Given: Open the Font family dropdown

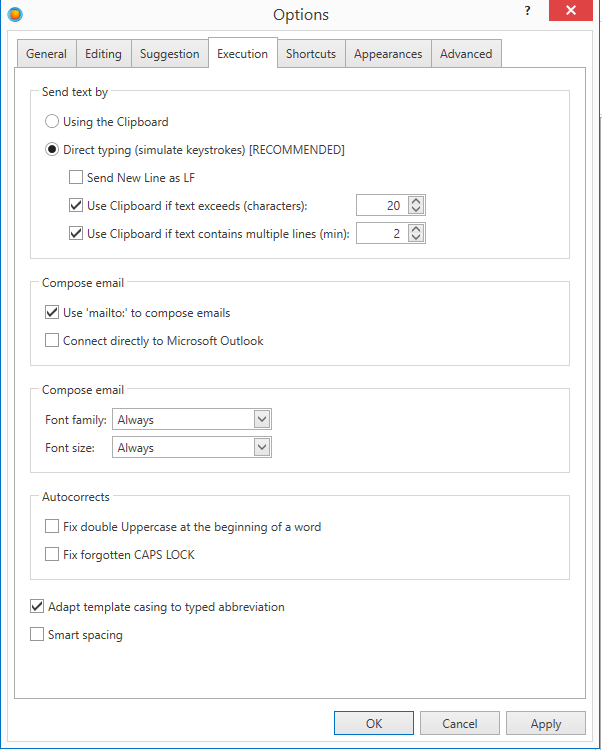Looking at the screenshot, I should (192, 420).
